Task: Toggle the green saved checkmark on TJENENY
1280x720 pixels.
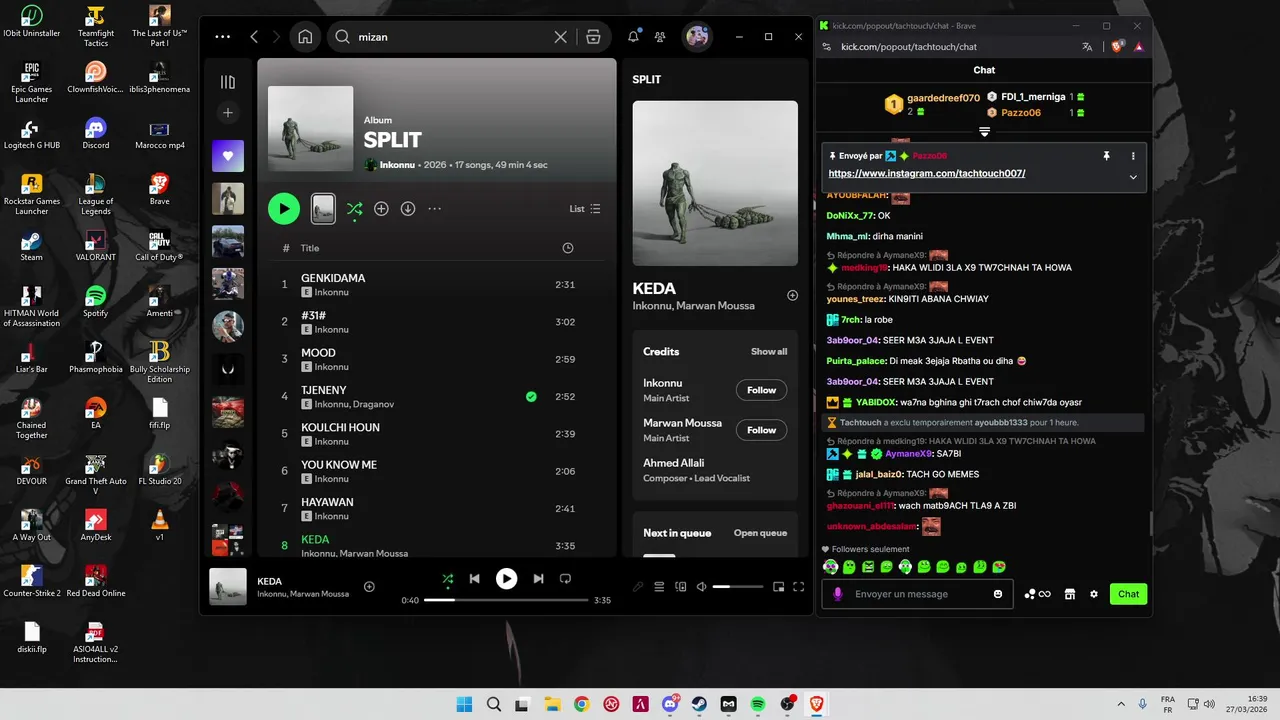Action: pyautogui.click(x=531, y=397)
